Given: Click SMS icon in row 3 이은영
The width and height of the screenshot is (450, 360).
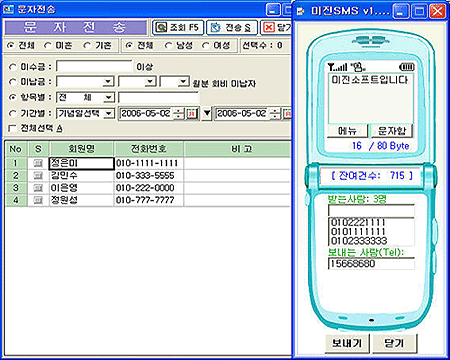Looking at the screenshot, I should point(38,188).
